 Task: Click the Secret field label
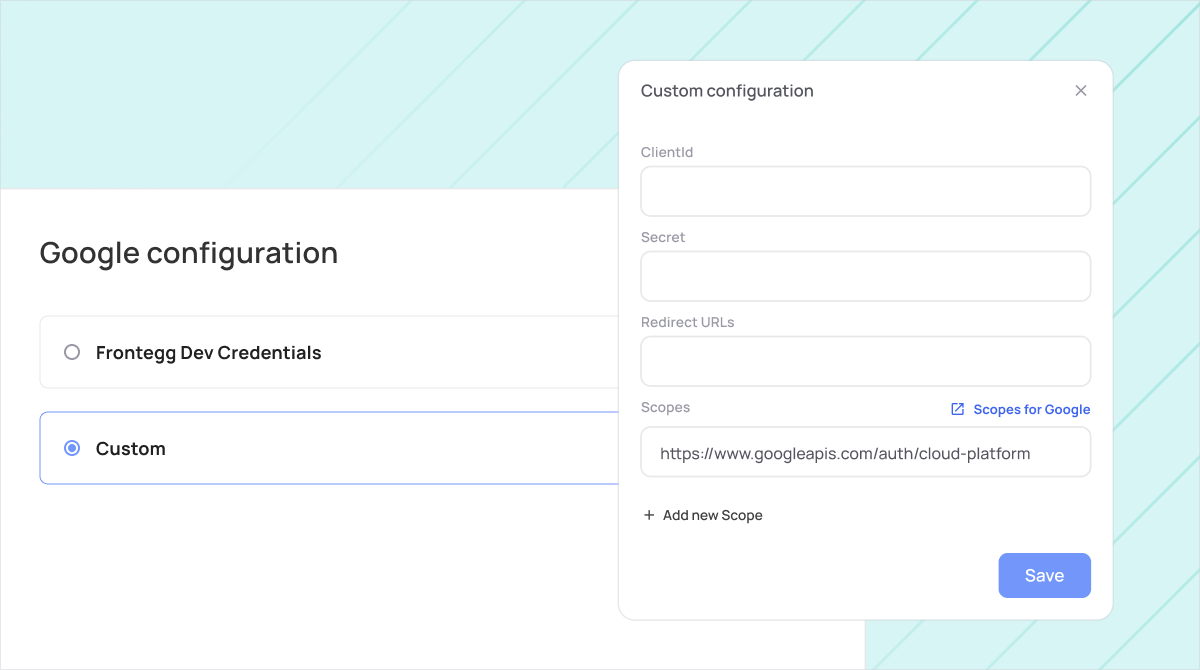663,237
